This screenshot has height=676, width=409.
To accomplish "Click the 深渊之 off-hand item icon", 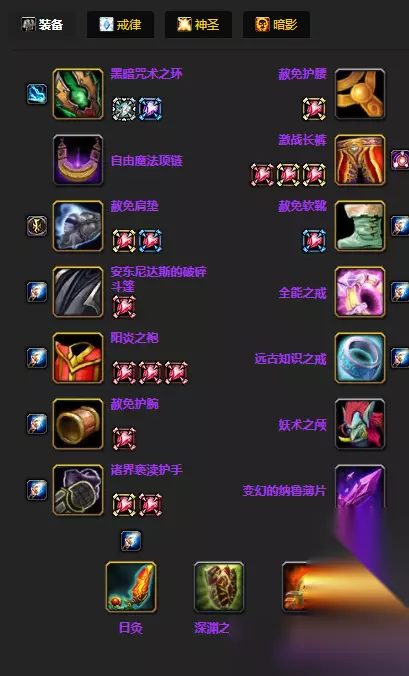I will 219,587.
